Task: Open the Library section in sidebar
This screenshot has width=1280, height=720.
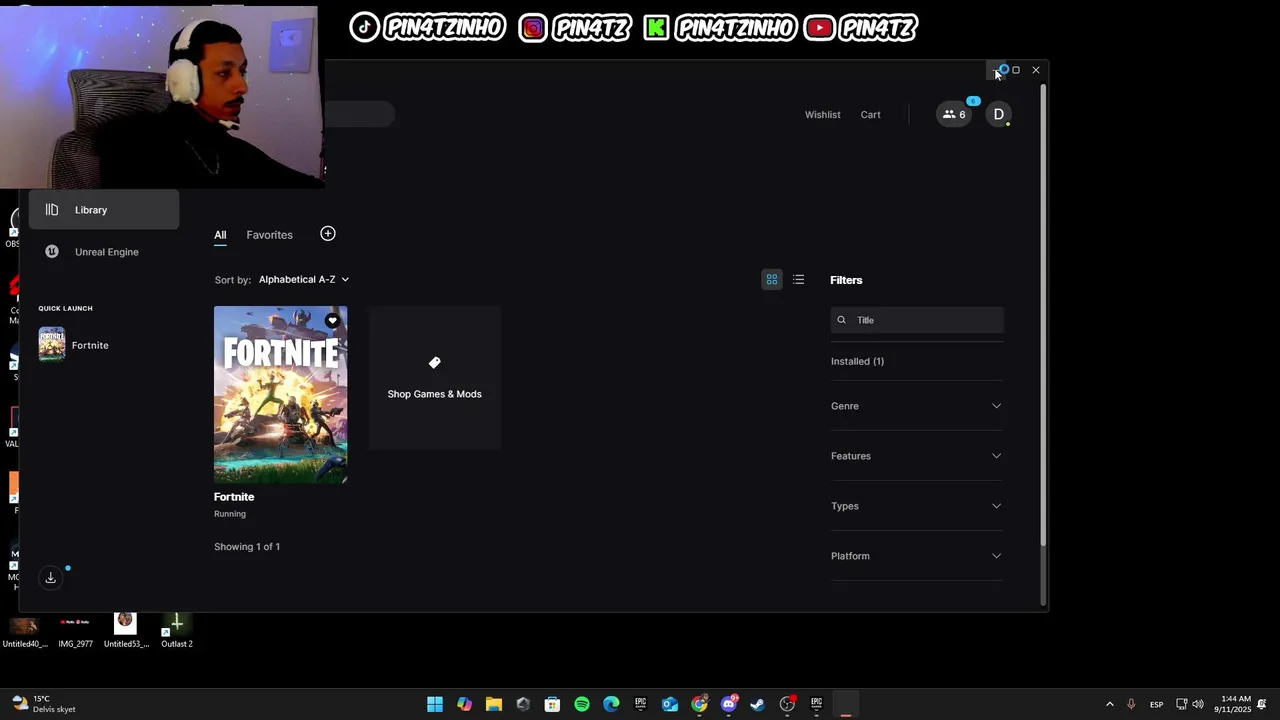Action: point(104,210)
